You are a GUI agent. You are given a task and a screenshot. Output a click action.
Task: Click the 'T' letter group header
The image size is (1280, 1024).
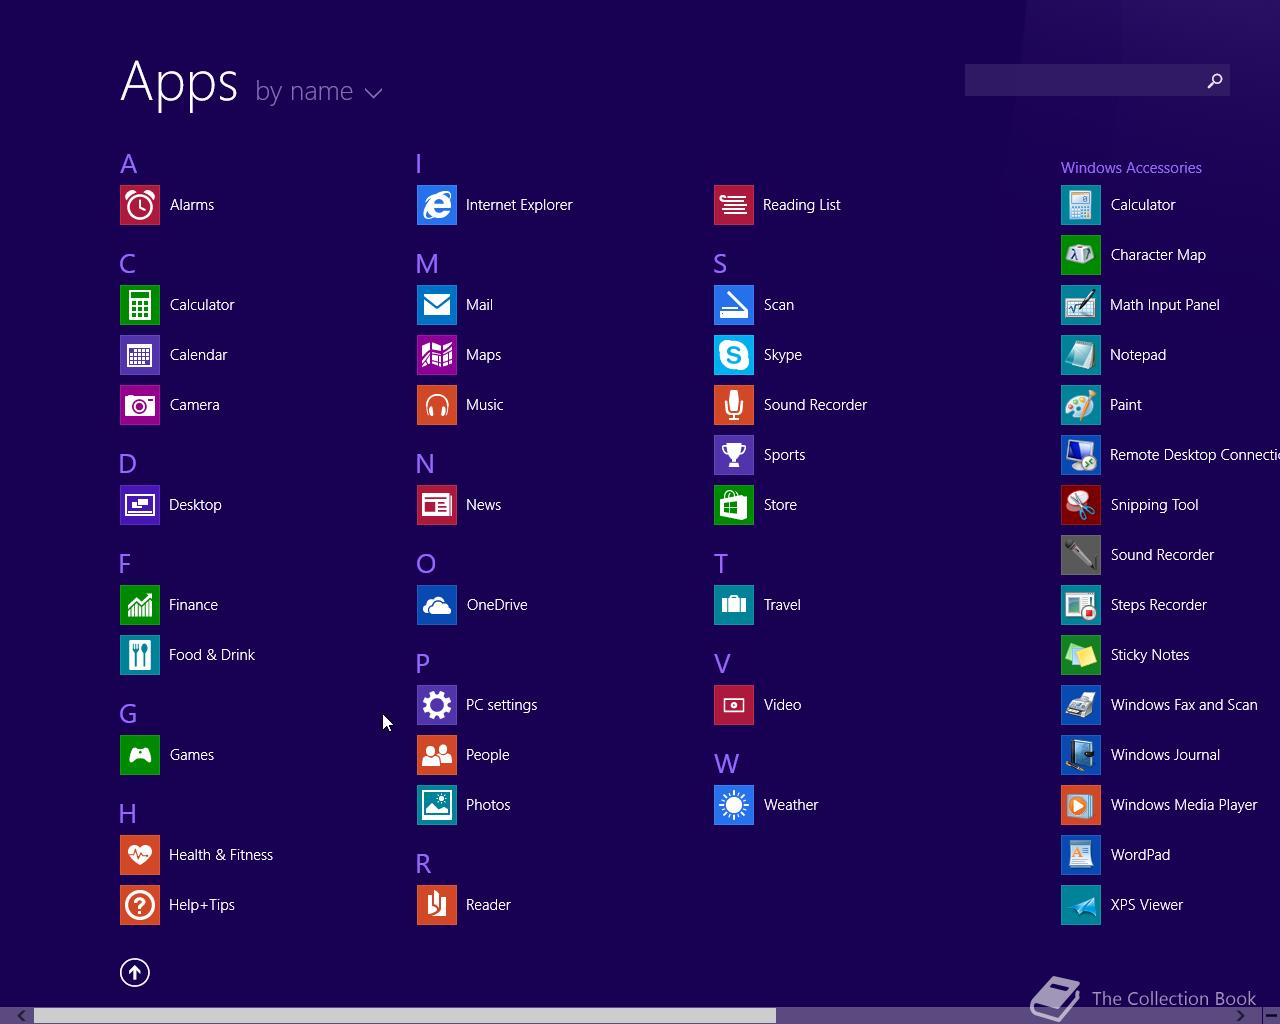click(720, 564)
